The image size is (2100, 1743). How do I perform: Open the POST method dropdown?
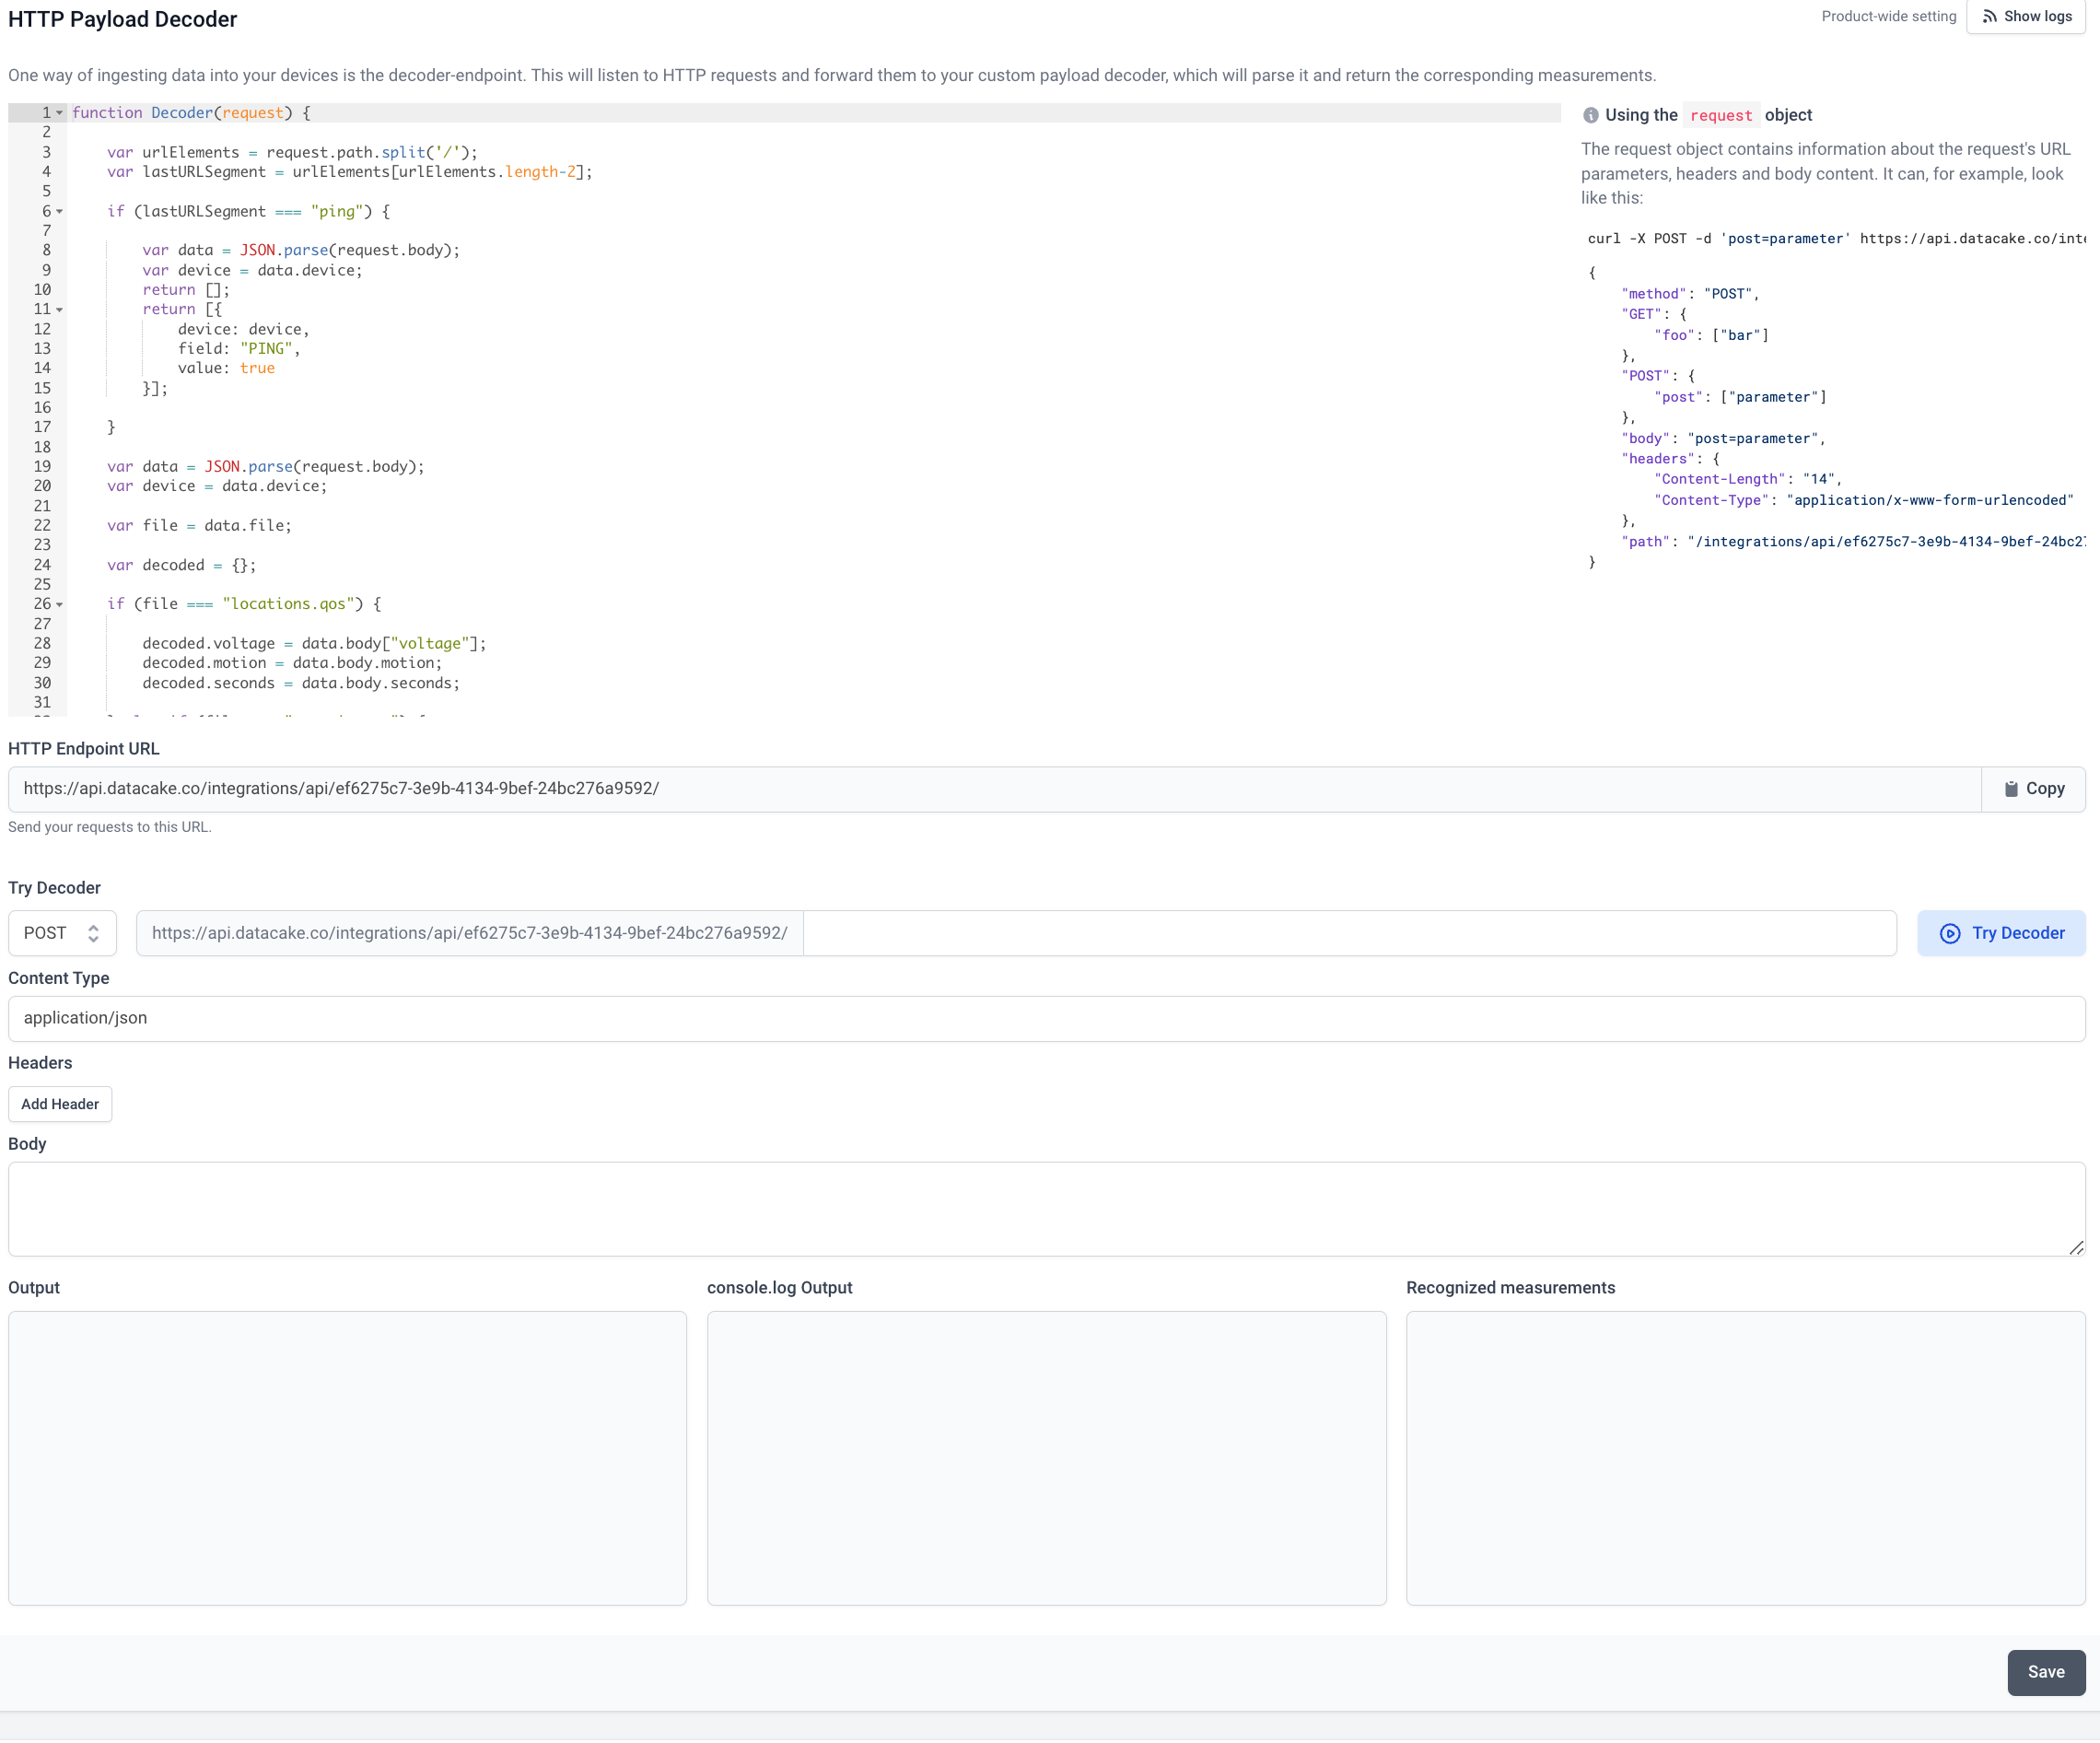tap(62, 933)
